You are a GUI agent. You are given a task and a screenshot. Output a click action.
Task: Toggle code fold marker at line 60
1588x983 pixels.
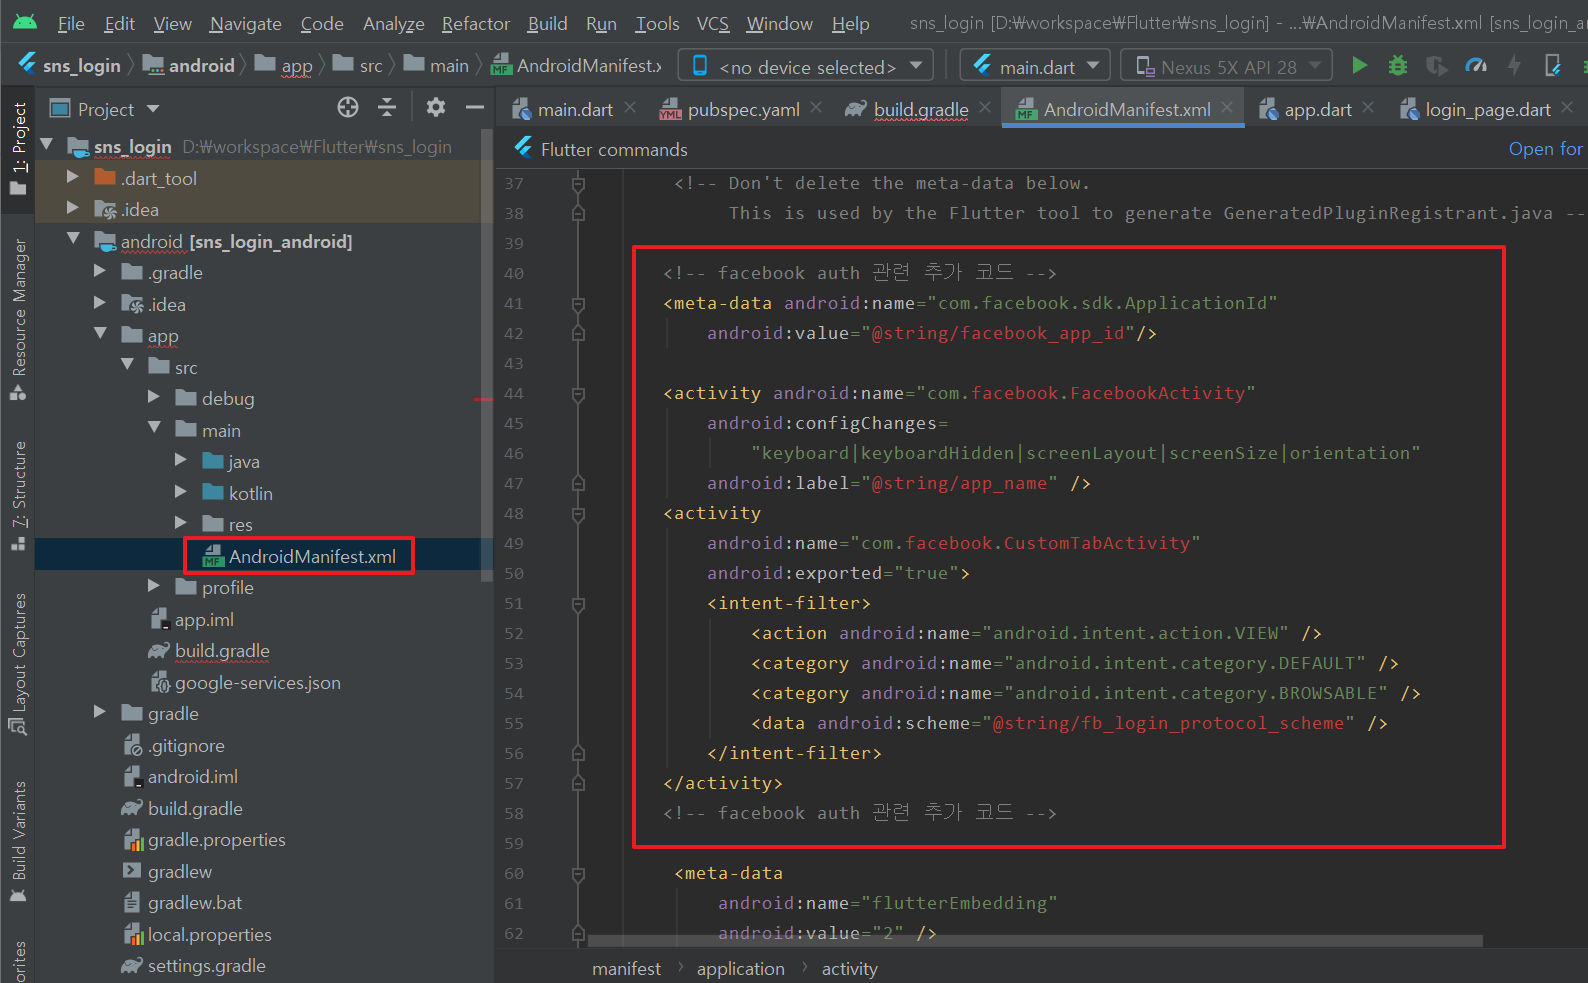(x=578, y=874)
